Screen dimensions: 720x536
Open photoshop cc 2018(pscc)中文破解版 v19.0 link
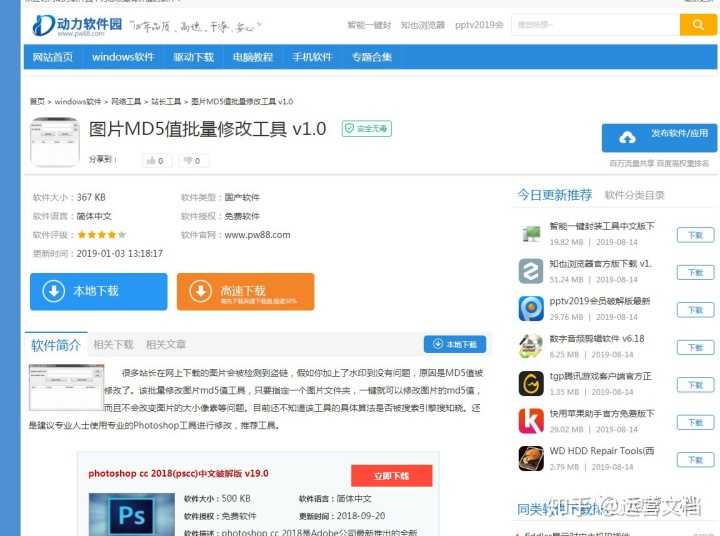click(178, 474)
